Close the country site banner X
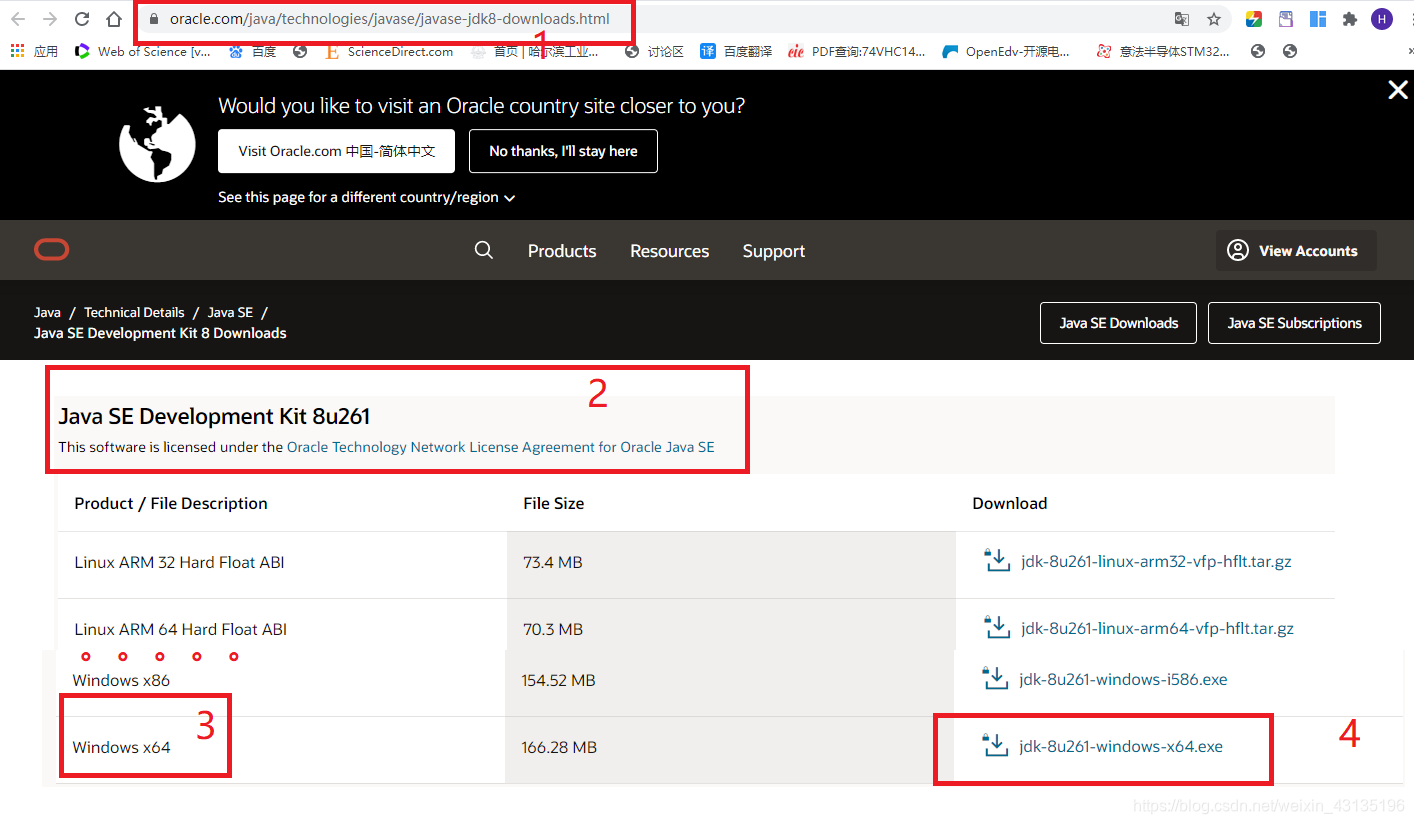 (x=1398, y=90)
